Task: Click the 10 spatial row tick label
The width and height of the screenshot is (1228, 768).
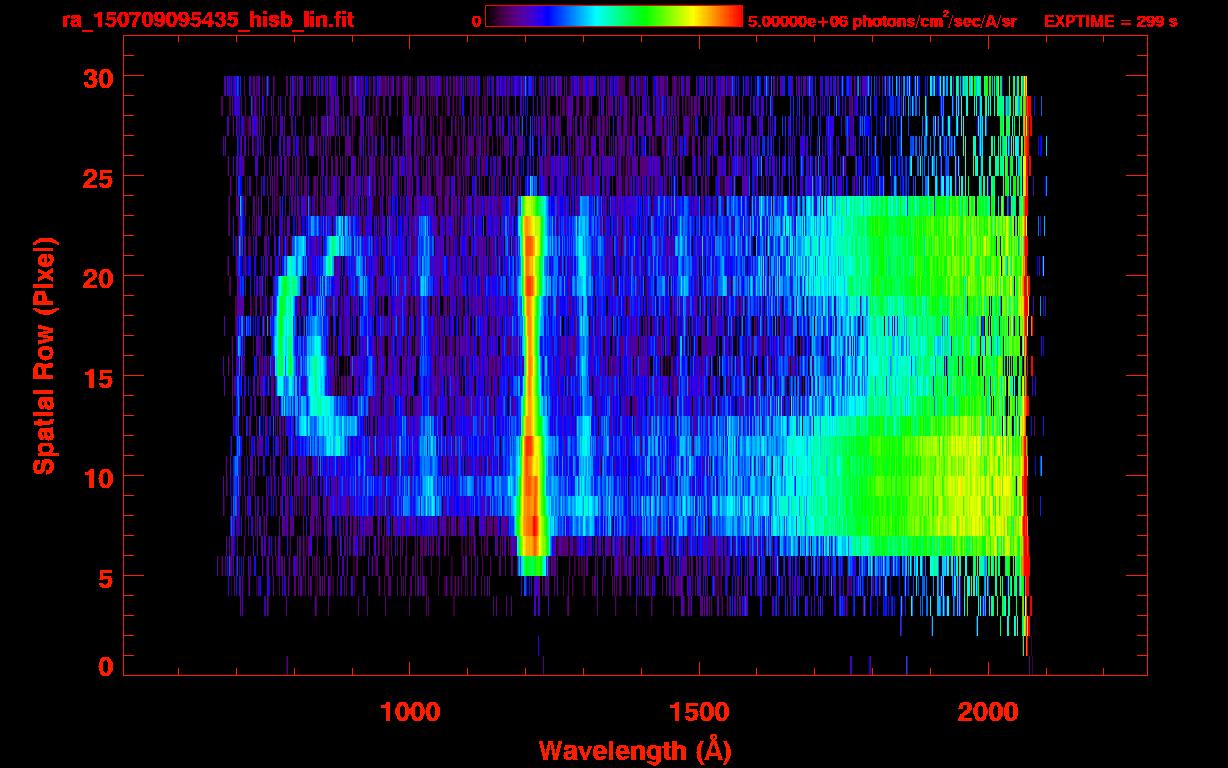Action: pyautogui.click(x=98, y=477)
